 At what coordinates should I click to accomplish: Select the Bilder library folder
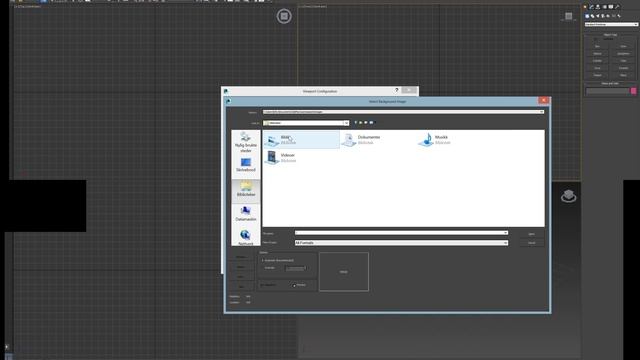click(301, 140)
